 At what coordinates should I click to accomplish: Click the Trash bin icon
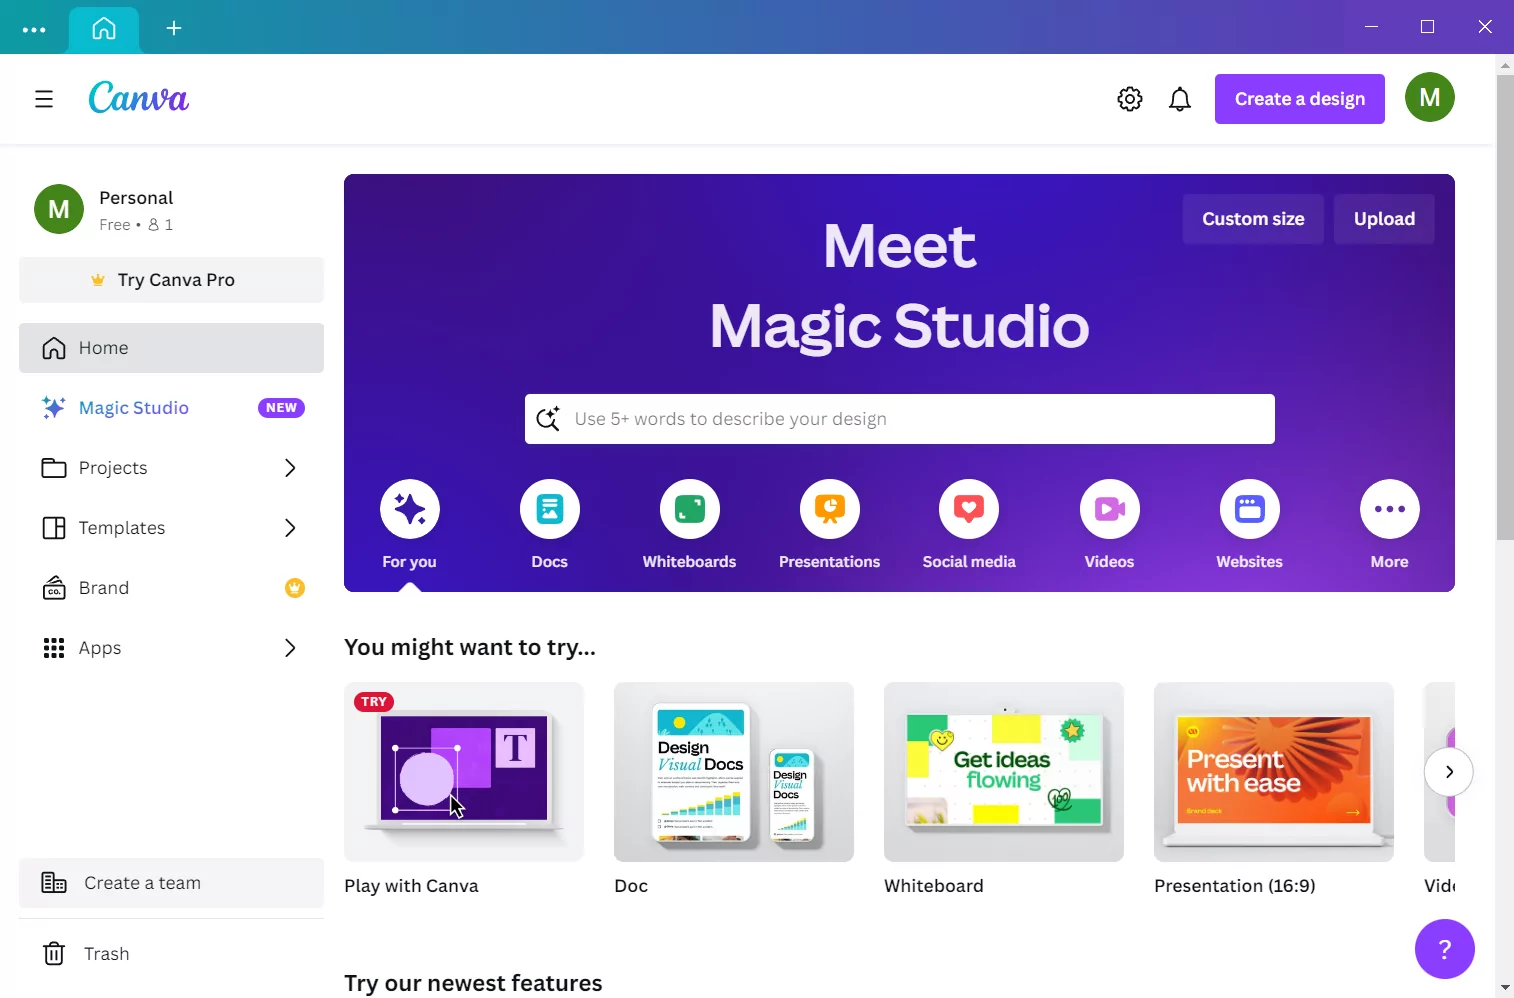click(54, 954)
